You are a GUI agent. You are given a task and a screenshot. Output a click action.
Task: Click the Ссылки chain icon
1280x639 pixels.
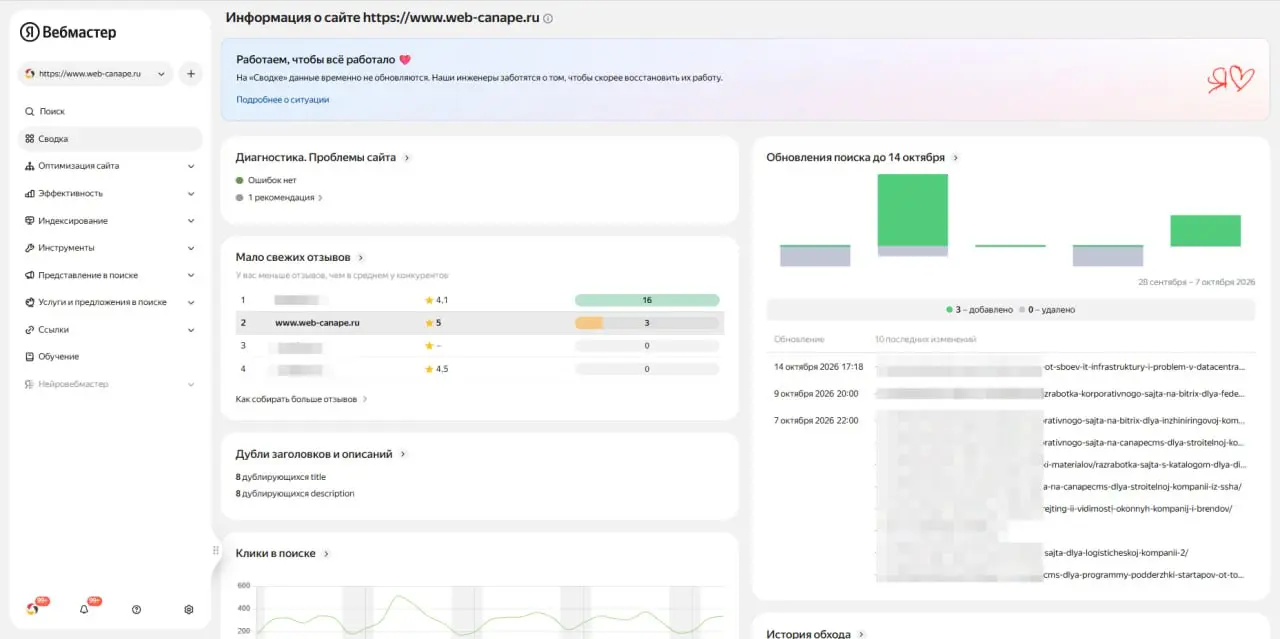click(30, 329)
